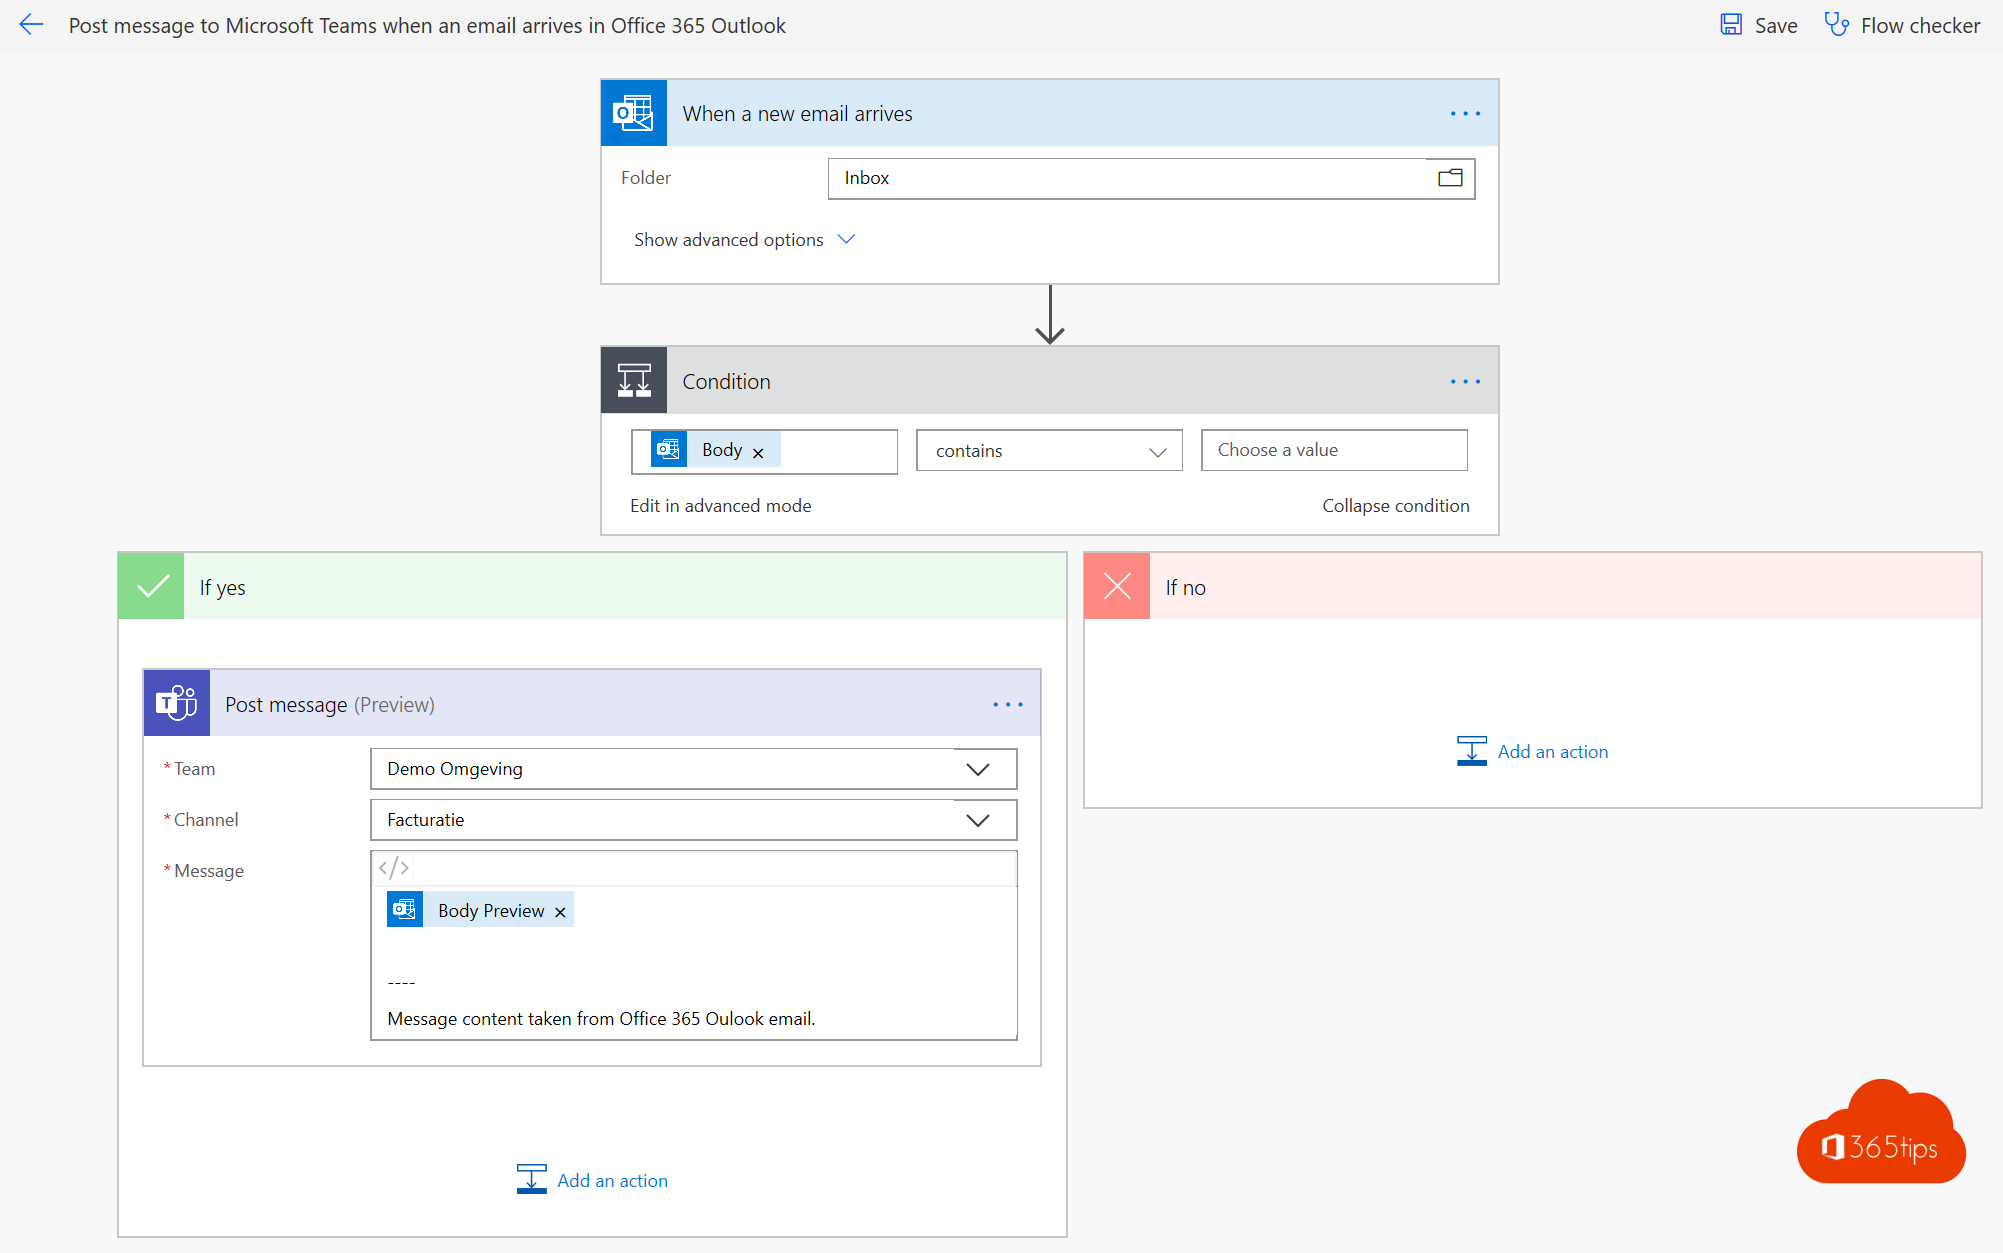Click the Teams icon on Post message
Viewport: 2003px width, 1253px height.
177,703
